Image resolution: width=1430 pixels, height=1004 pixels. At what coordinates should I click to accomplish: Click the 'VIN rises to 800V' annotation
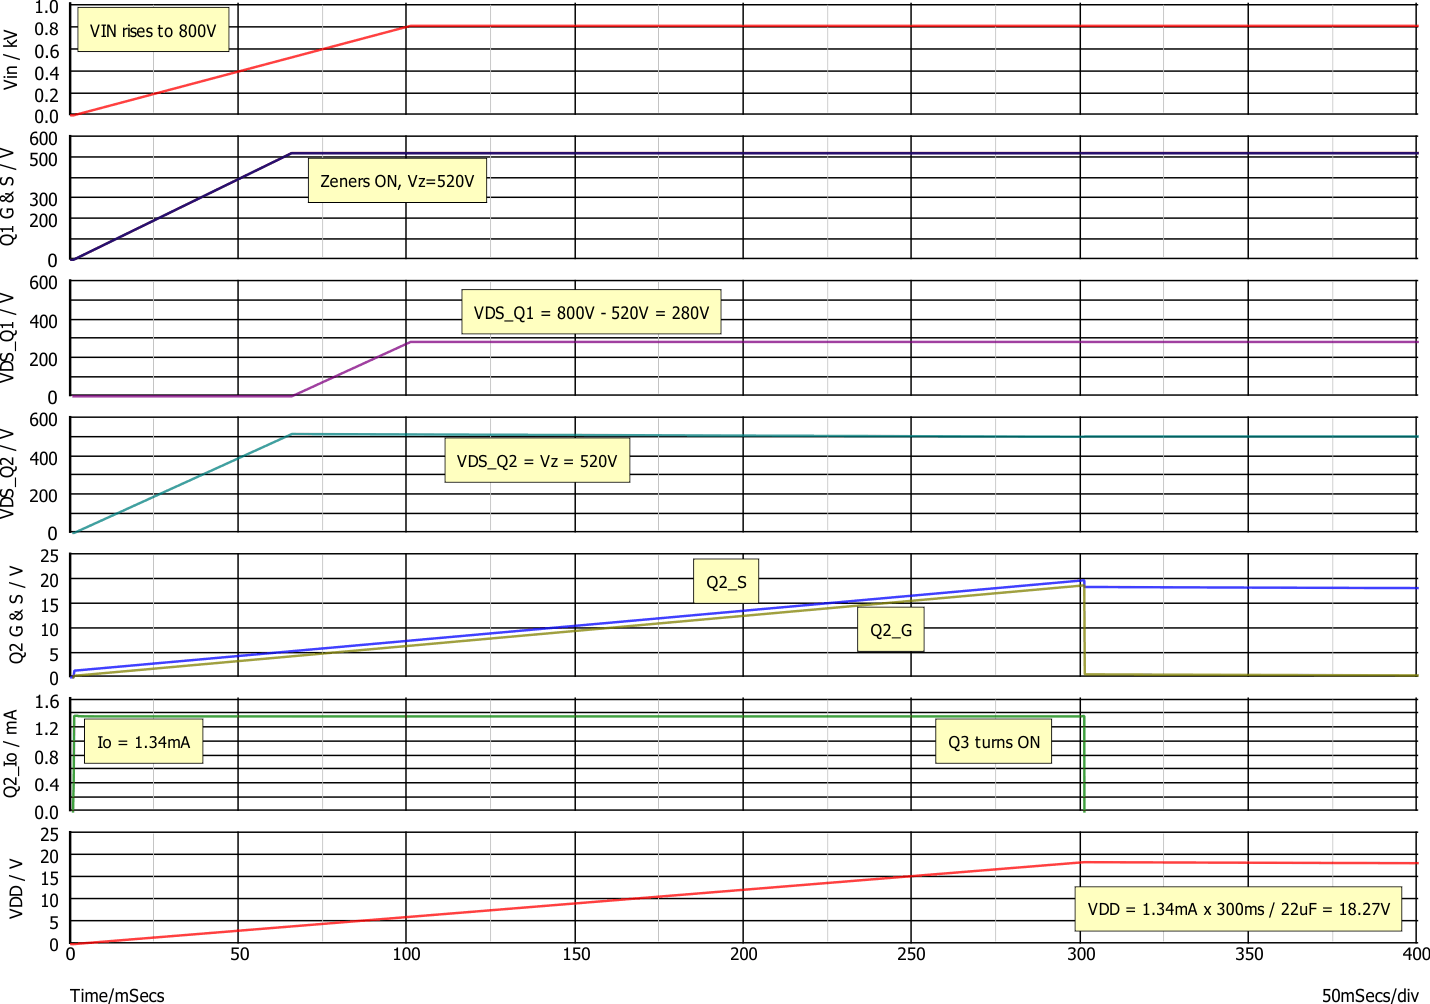click(153, 30)
